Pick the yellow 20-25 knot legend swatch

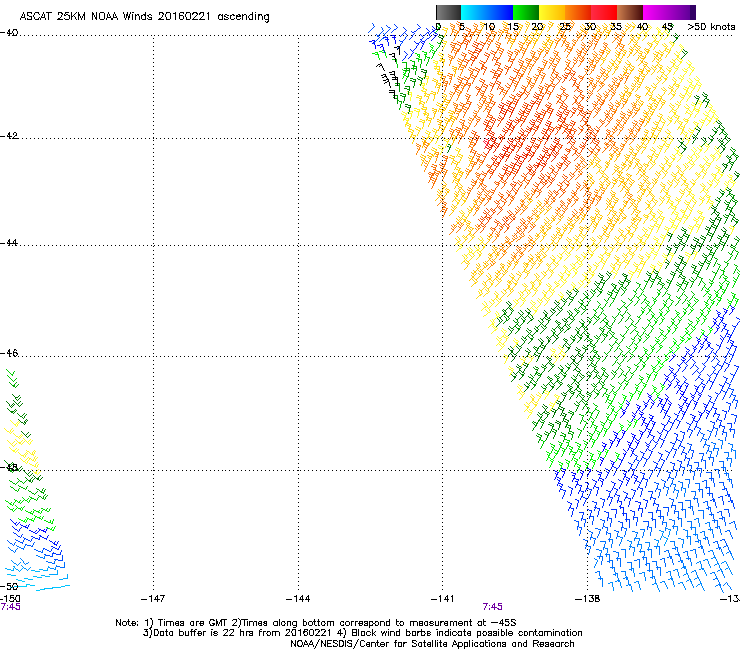(x=552, y=12)
